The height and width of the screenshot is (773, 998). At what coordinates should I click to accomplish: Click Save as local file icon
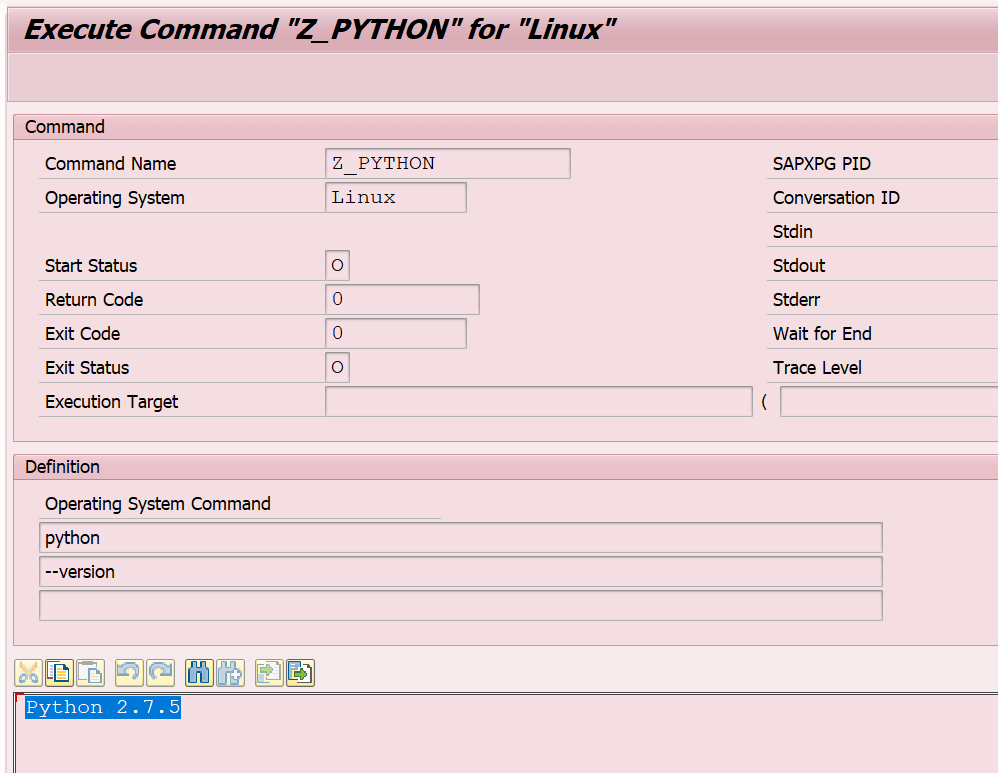pos(300,673)
